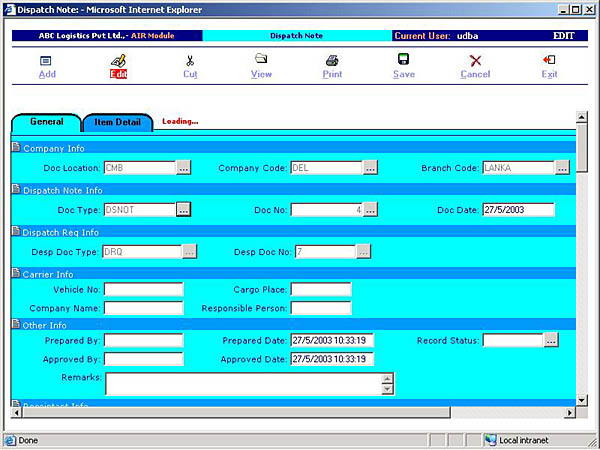Switch to the General tab
The height and width of the screenshot is (450, 600).
46,122
